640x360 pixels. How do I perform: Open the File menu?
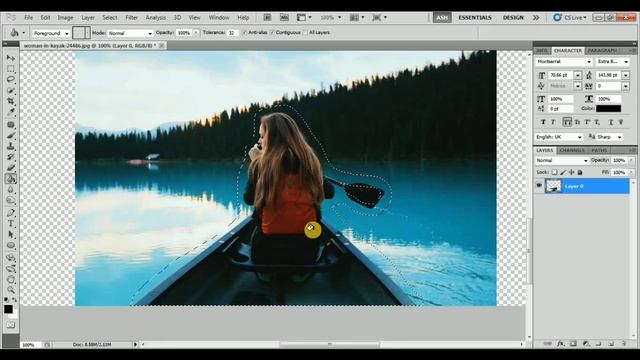click(29, 18)
